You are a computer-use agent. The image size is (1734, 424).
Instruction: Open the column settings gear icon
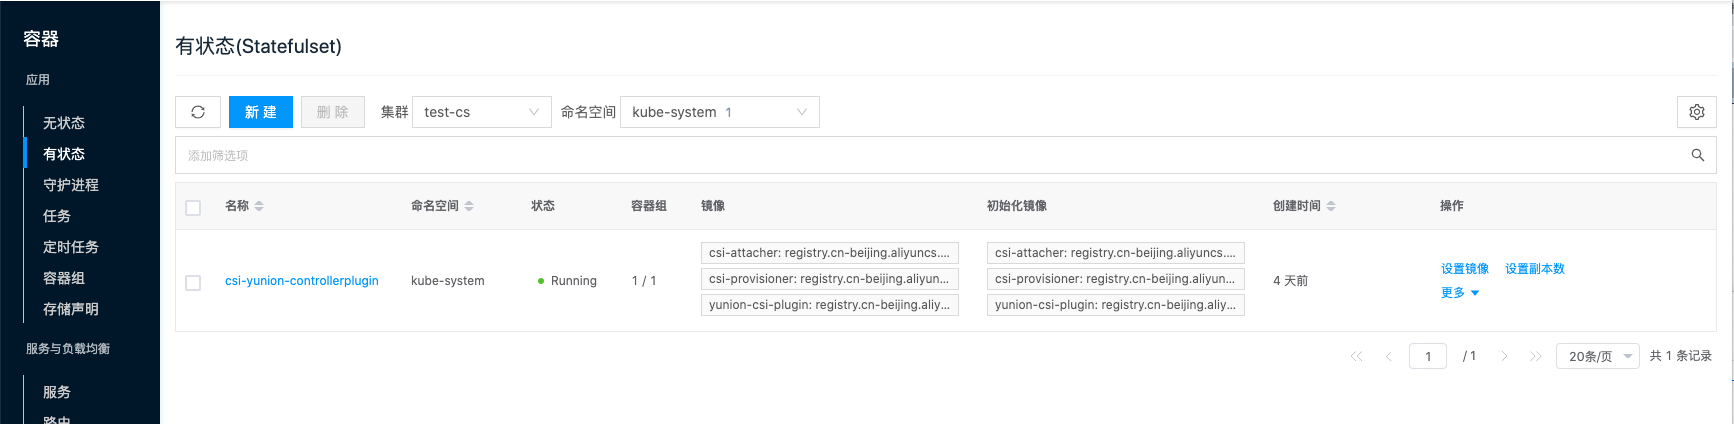[x=1696, y=112]
